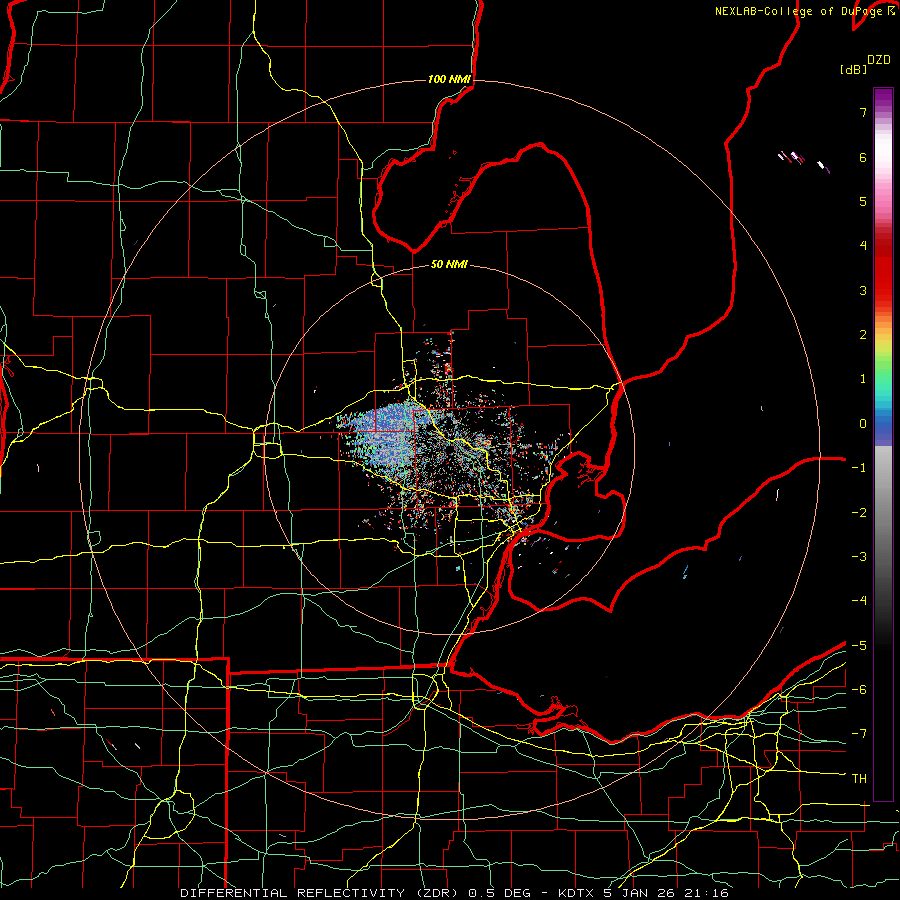
Task: Click the TH threshold label on colorbar
Action: (x=859, y=779)
